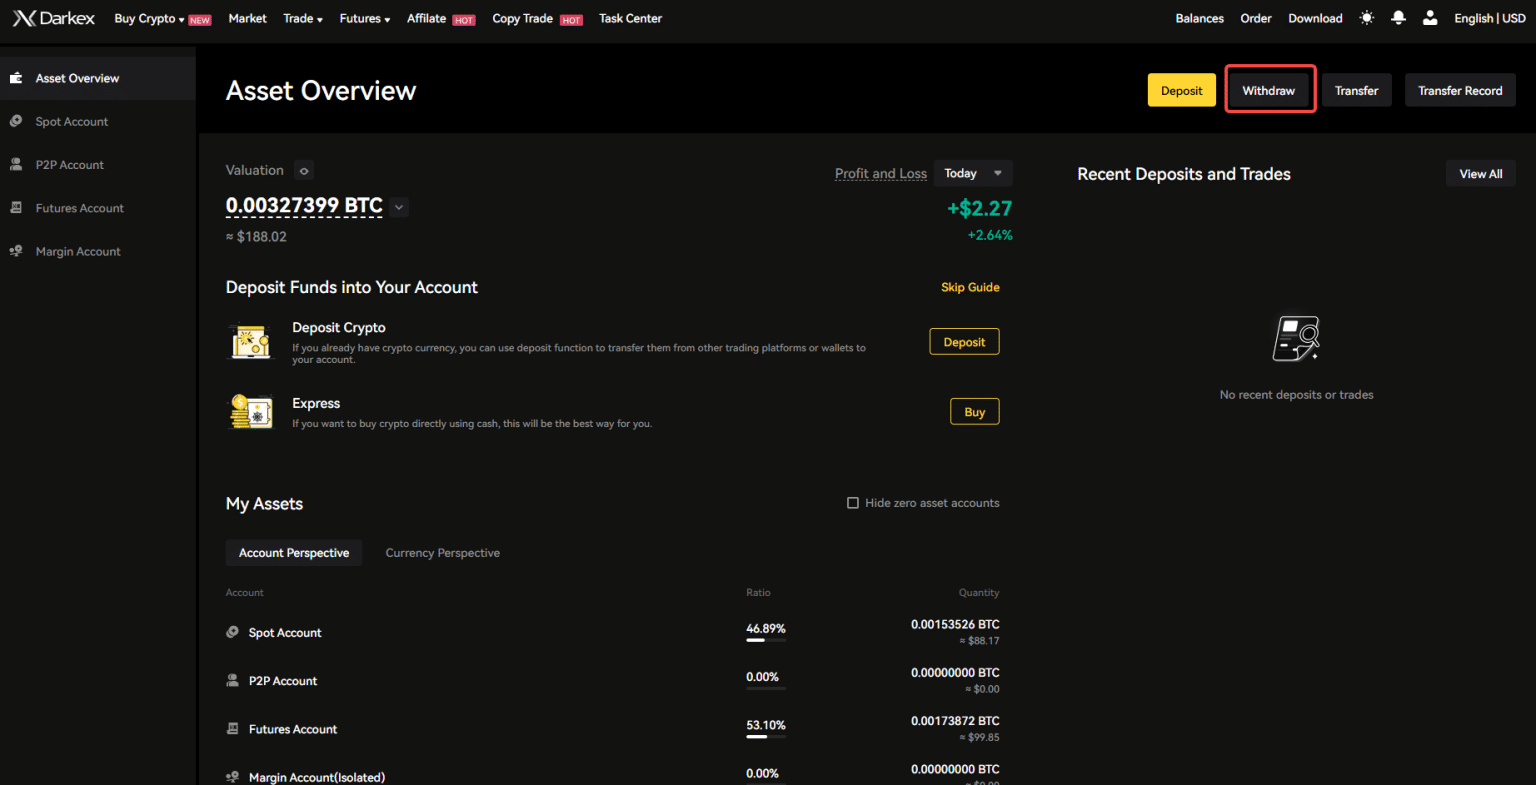Open the English | USD language selector
This screenshot has width=1536, height=785.
click(1489, 17)
